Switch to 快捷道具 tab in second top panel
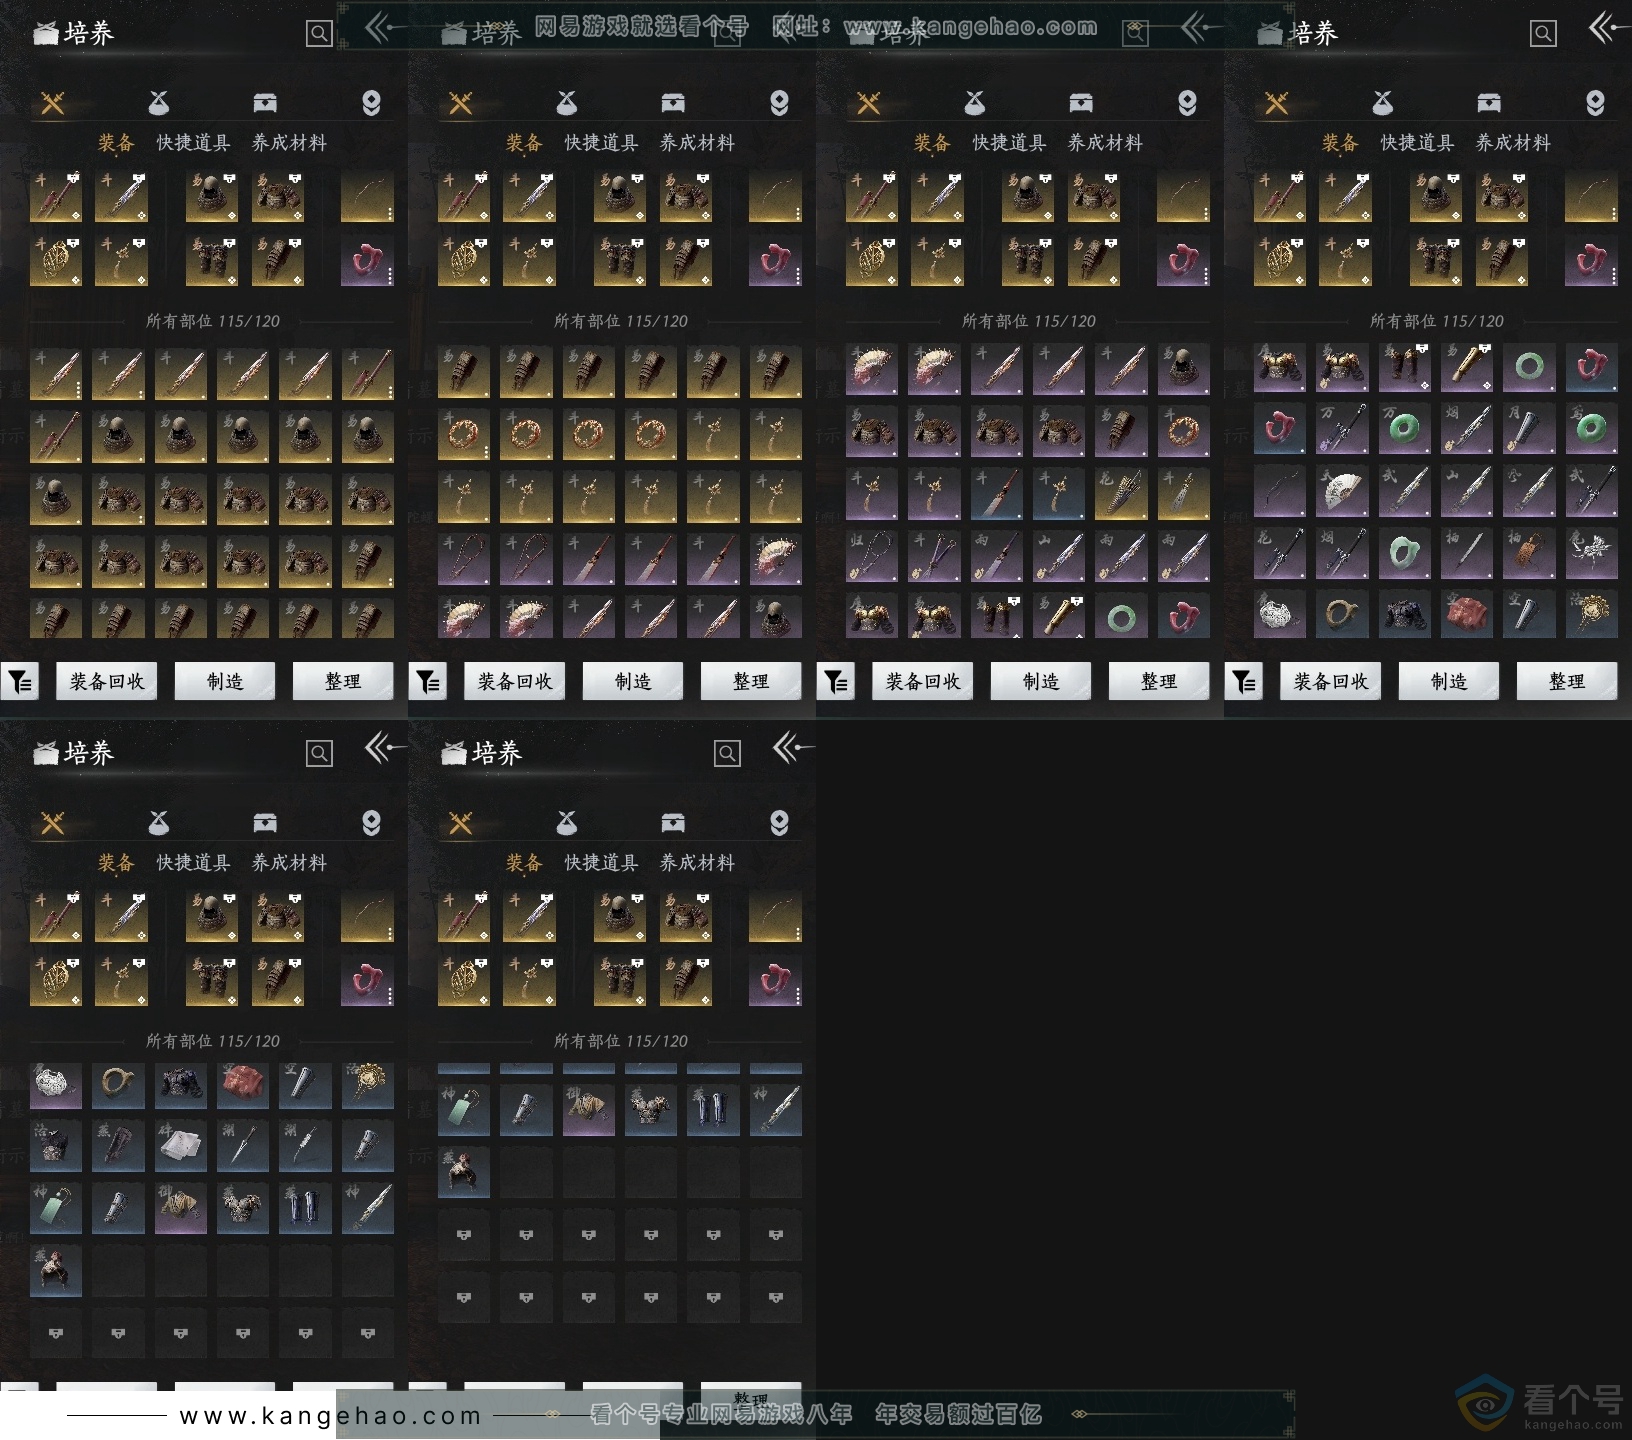The image size is (1632, 1440). pyautogui.click(x=602, y=143)
